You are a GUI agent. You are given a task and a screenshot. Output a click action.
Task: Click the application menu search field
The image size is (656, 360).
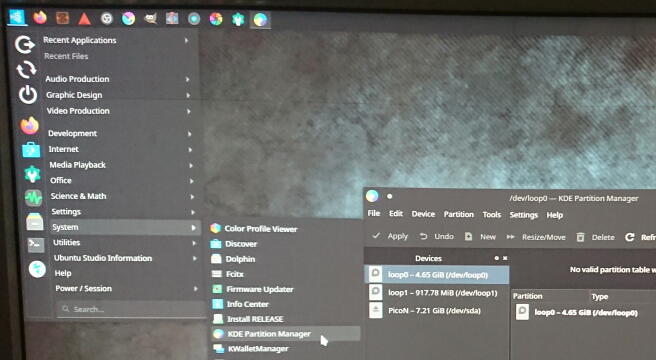tap(130, 309)
